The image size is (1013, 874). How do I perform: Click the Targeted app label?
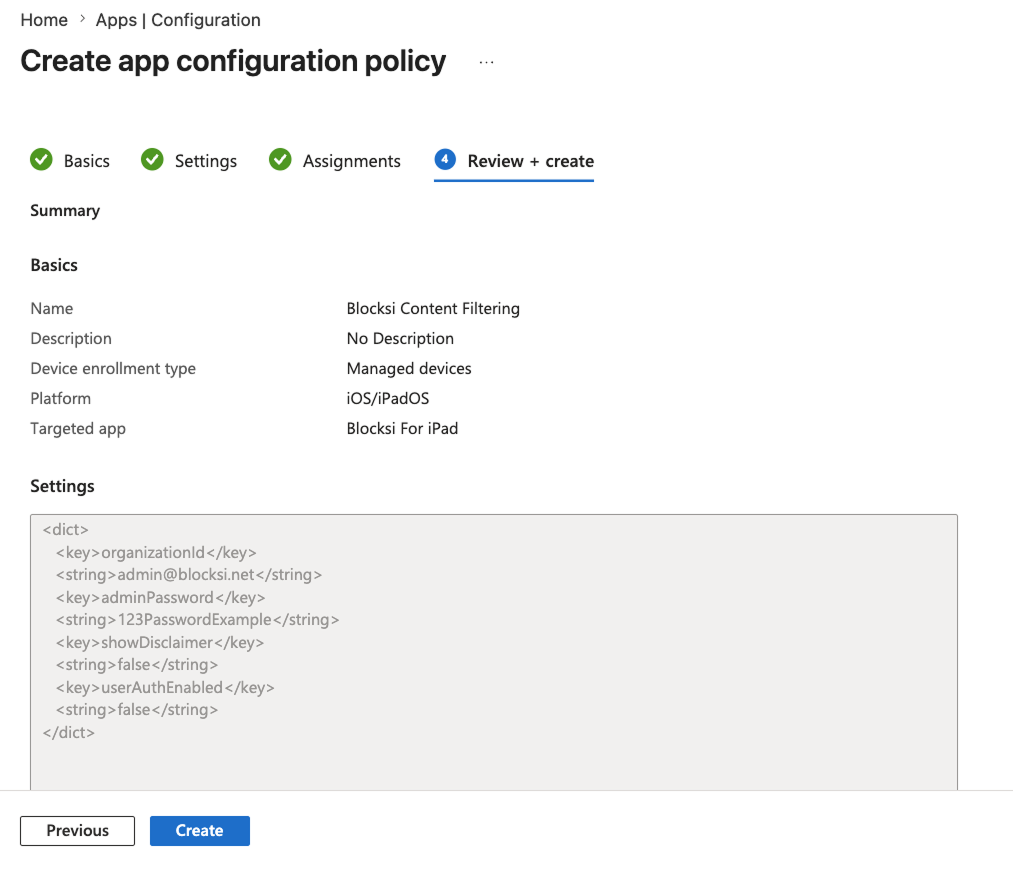[x=78, y=429]
